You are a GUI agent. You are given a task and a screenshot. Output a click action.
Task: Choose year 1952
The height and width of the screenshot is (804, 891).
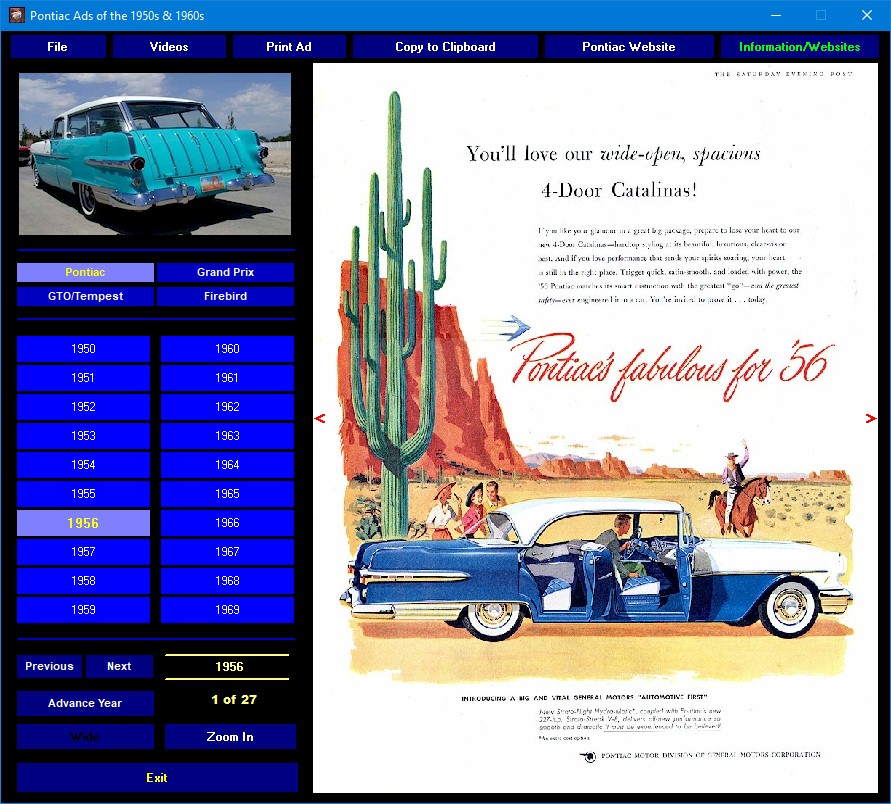(84, 407)
